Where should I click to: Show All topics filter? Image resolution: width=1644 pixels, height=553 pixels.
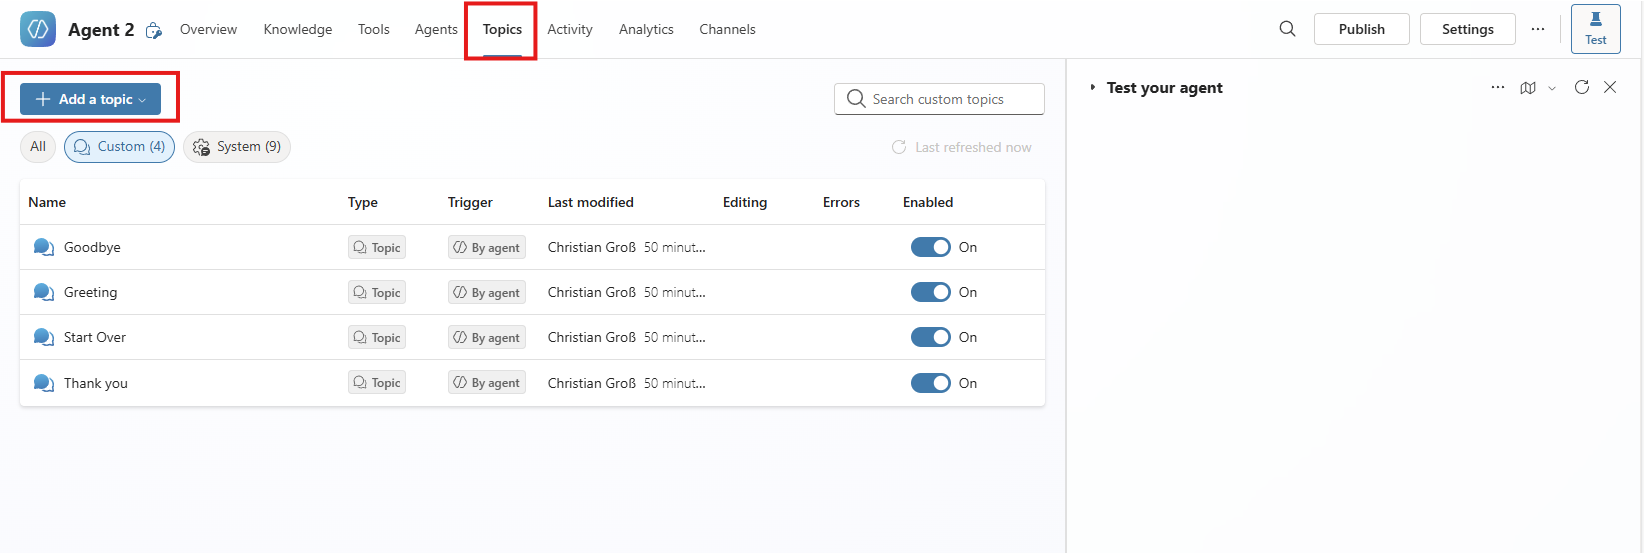click(38, 146)
